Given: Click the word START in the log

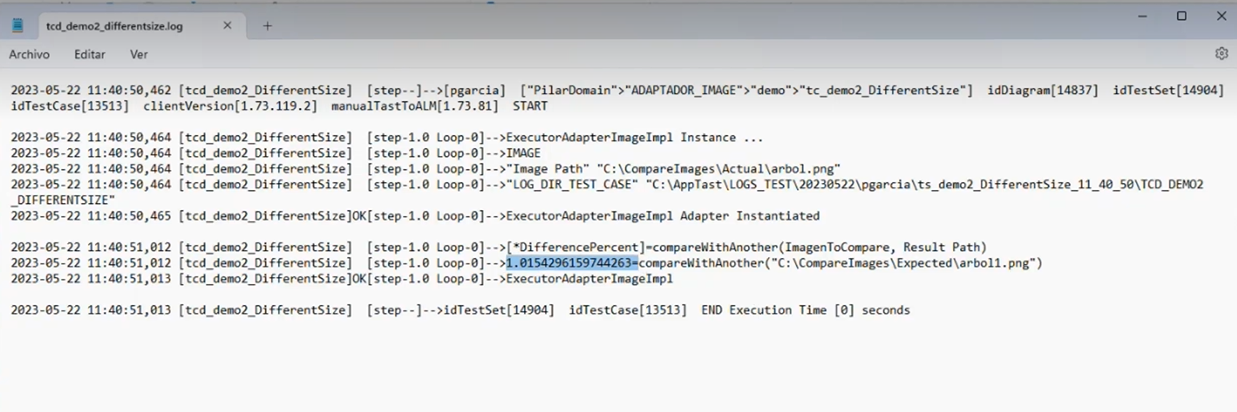Looking at the screenshot, I should (530, 106).
